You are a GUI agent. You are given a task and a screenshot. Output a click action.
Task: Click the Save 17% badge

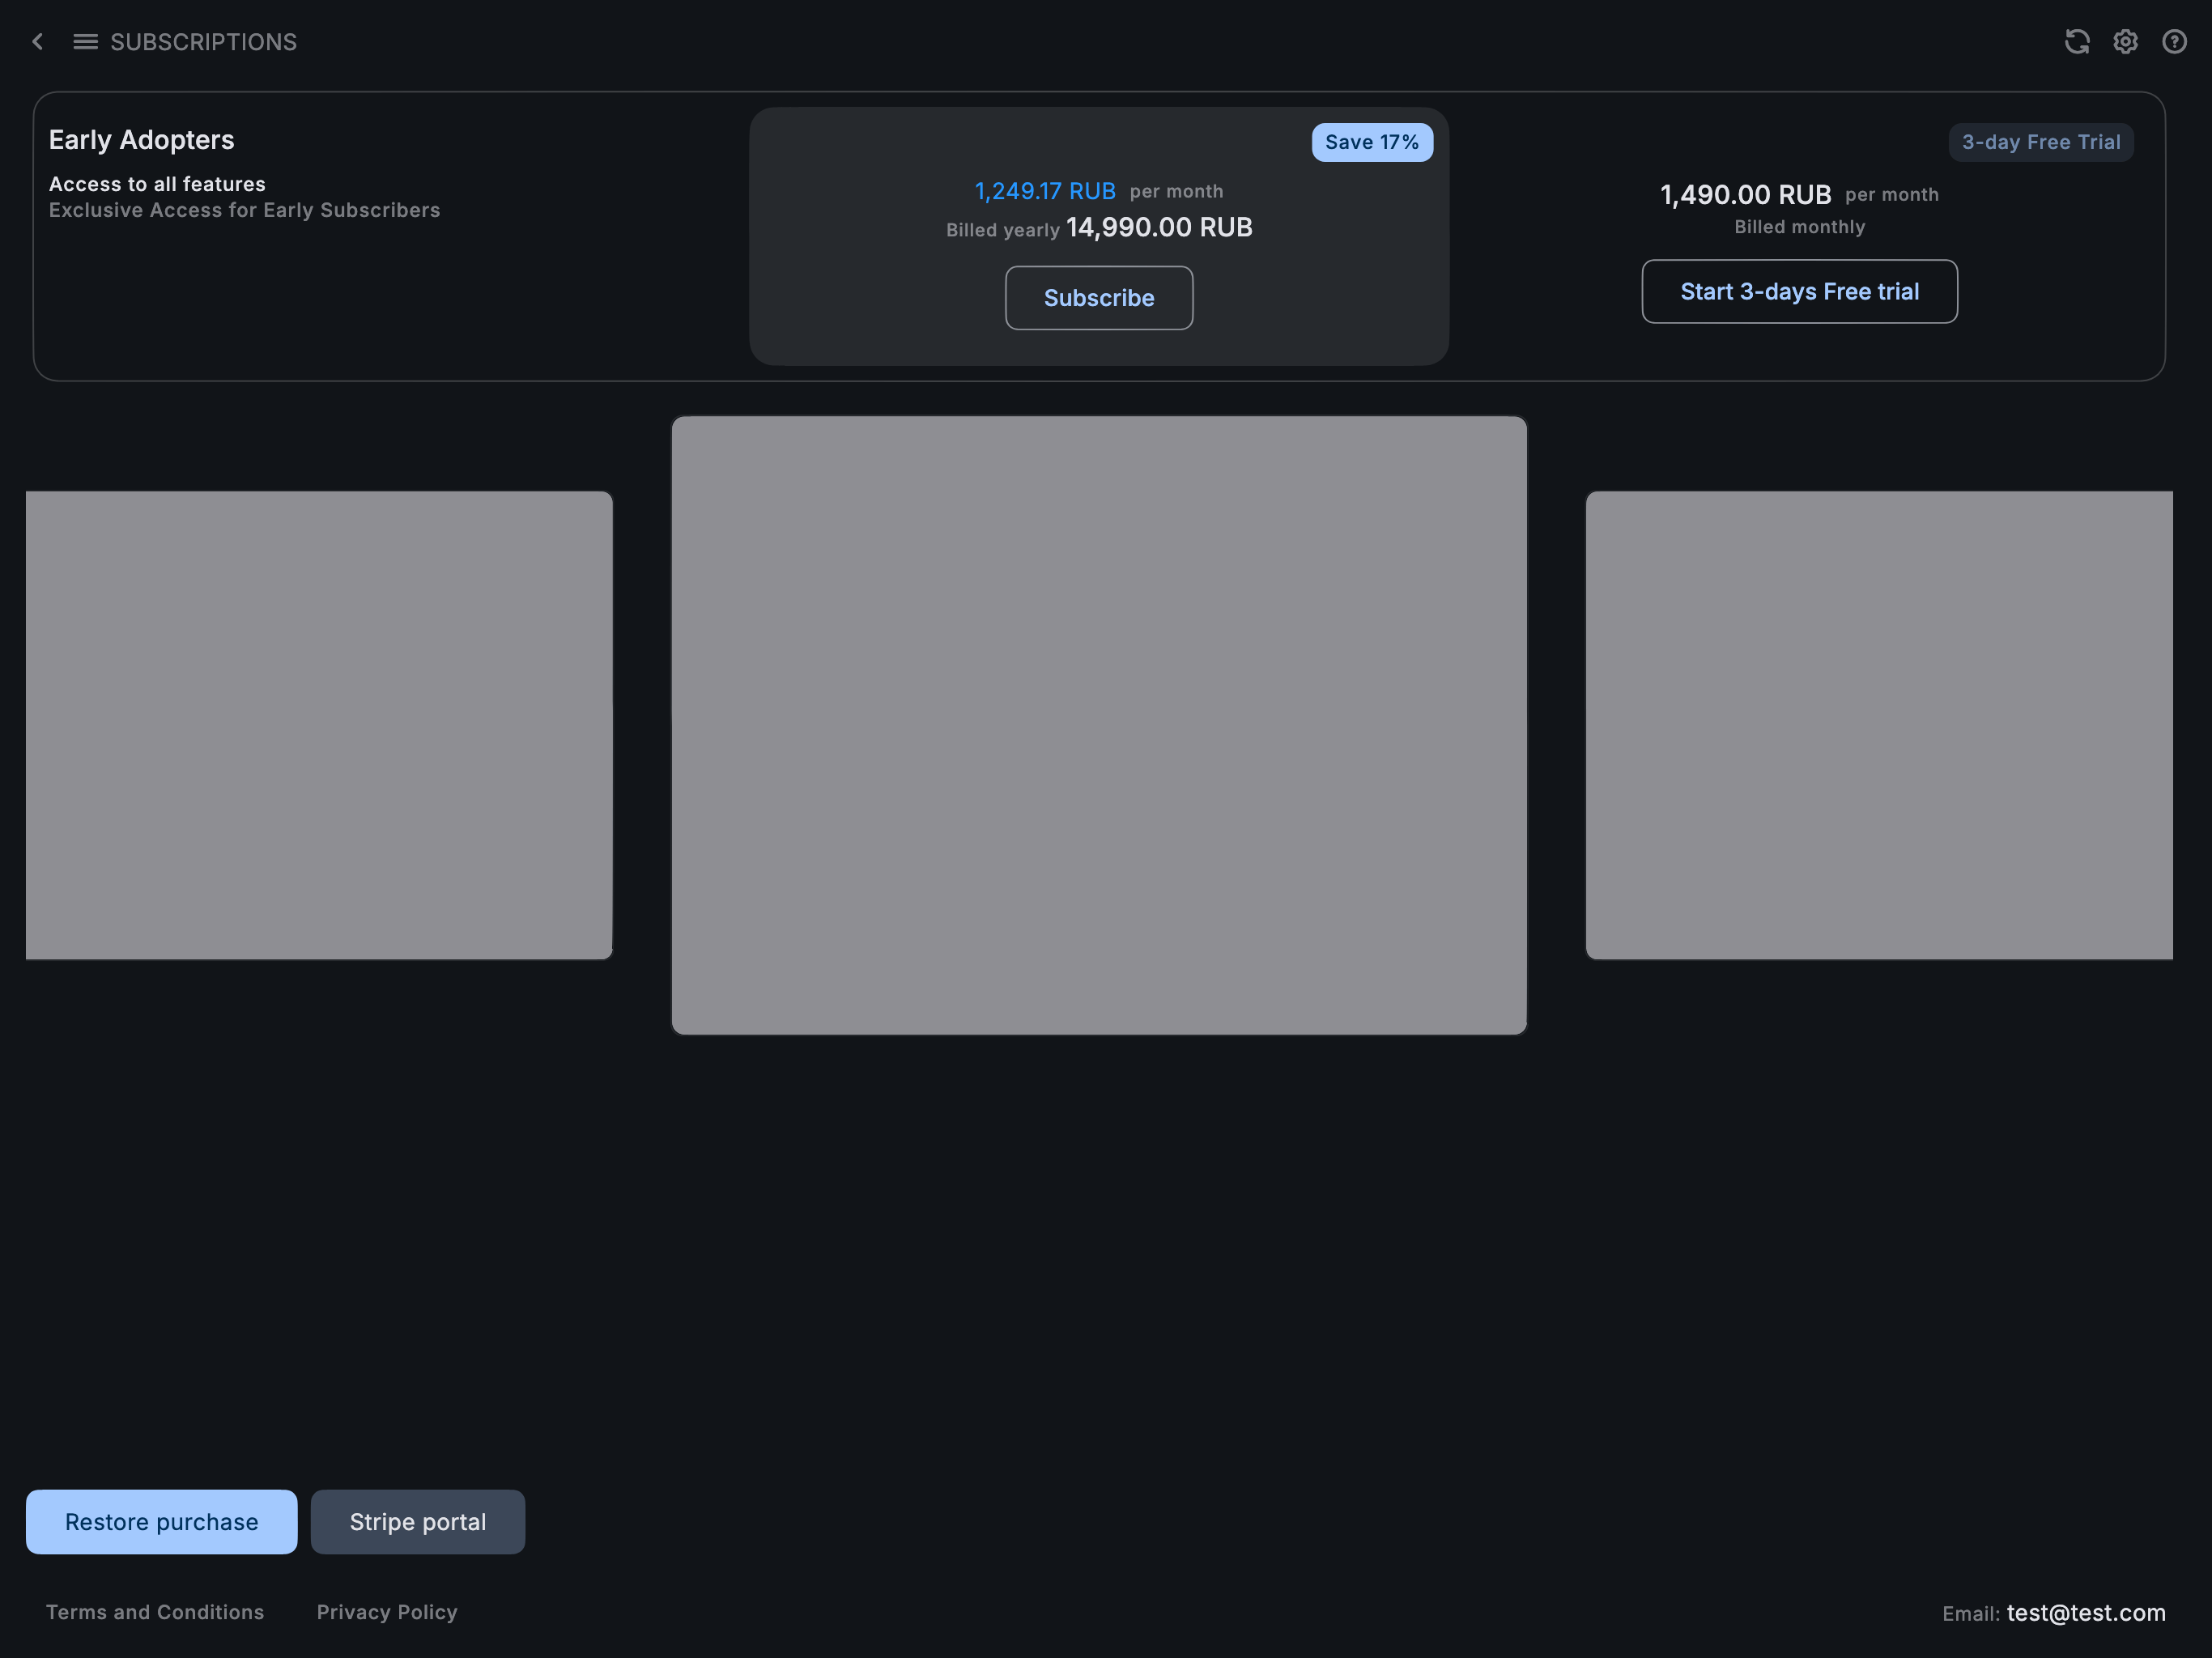click(1372, 142)
